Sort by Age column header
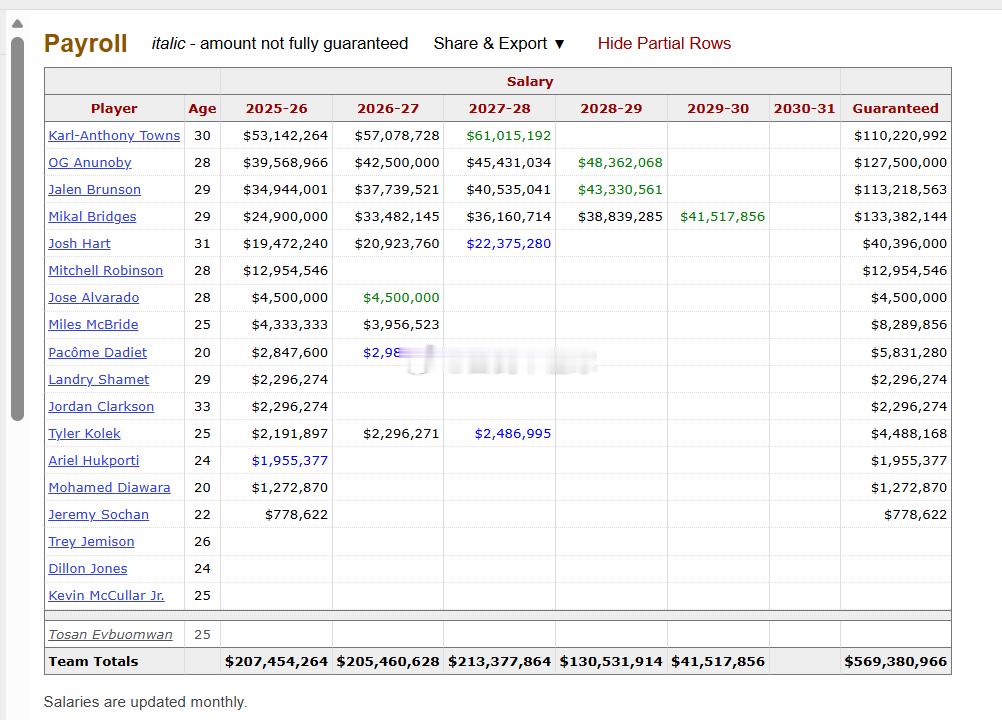1002x720 pixels. click(x=202, y=108)
